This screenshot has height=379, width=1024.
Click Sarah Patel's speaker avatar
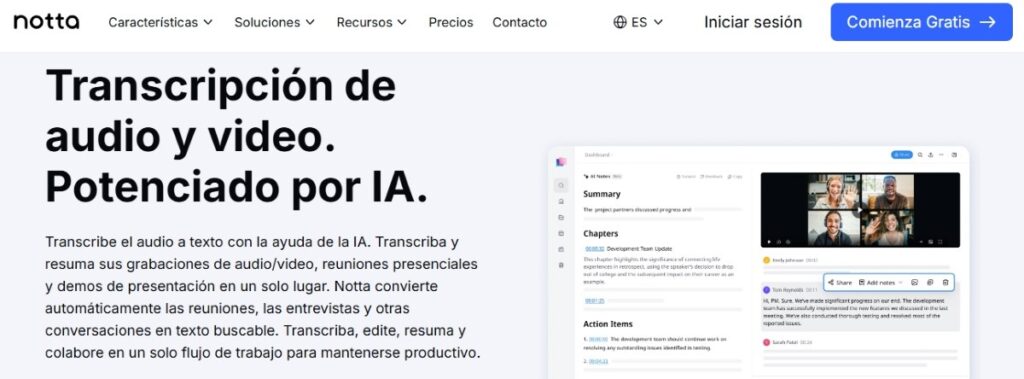(767, 342)
